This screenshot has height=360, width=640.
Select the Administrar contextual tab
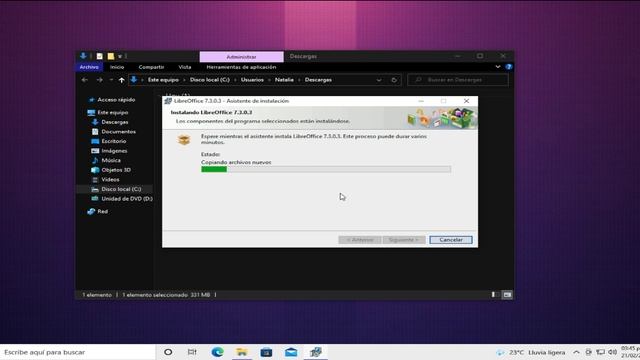(241, 57)
